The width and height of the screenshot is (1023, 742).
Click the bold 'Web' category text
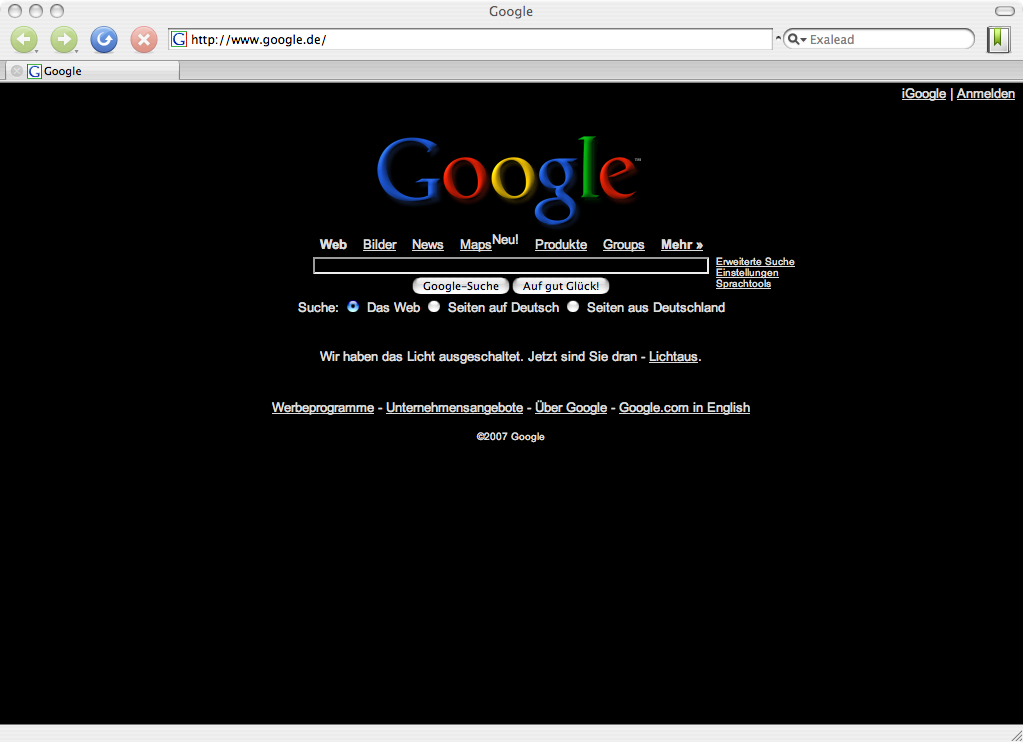click(x=333, y=245)
